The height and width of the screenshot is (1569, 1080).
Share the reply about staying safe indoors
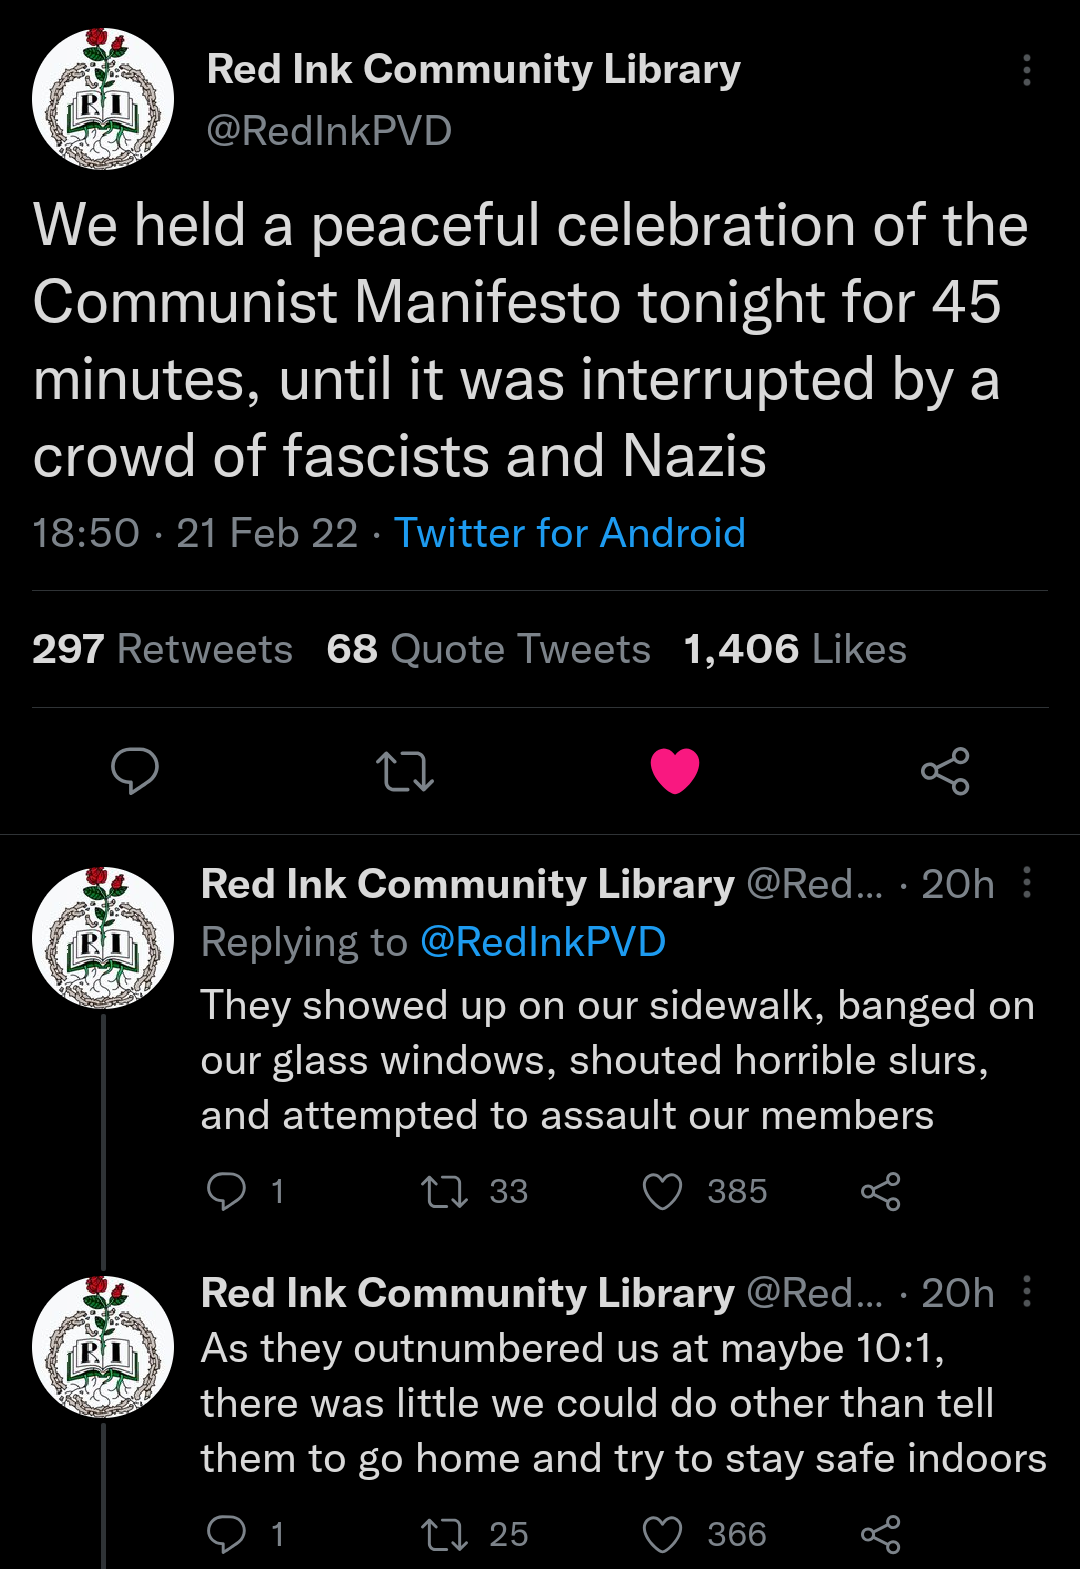(x=880, y=1533)
